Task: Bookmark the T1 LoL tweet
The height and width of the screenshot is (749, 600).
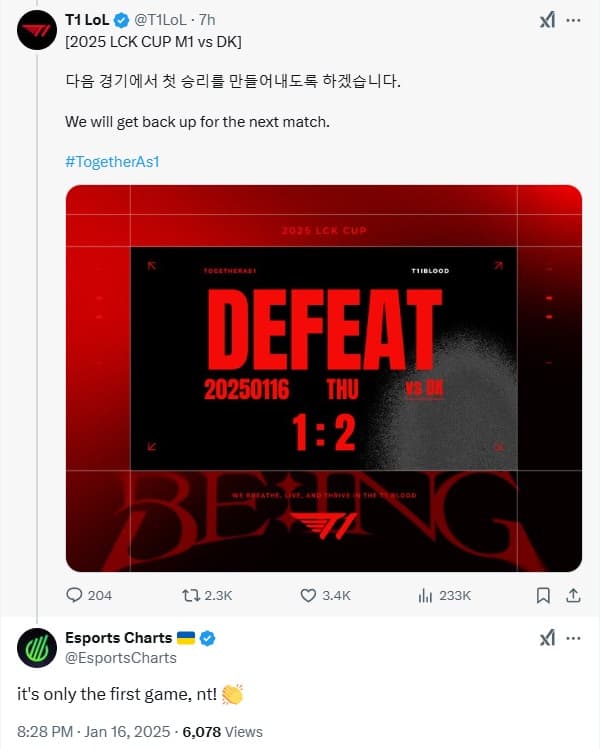Action: [x=543, y=595]
